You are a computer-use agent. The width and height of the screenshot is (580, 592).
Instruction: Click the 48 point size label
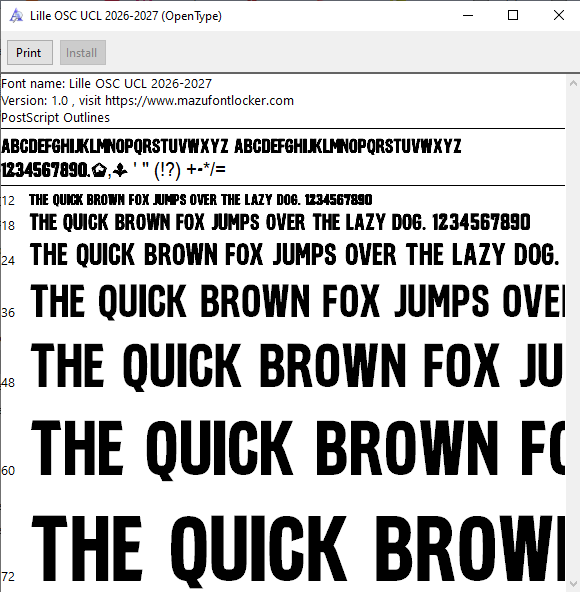[x=8, y=383]
